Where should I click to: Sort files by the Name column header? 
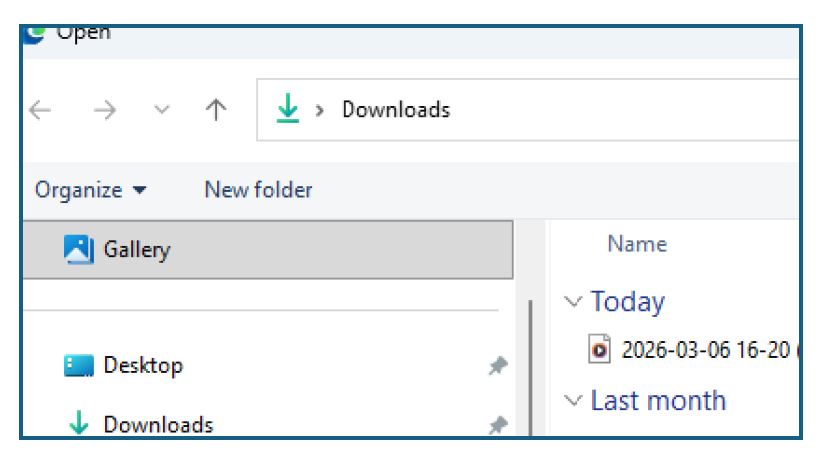(637, 244)
